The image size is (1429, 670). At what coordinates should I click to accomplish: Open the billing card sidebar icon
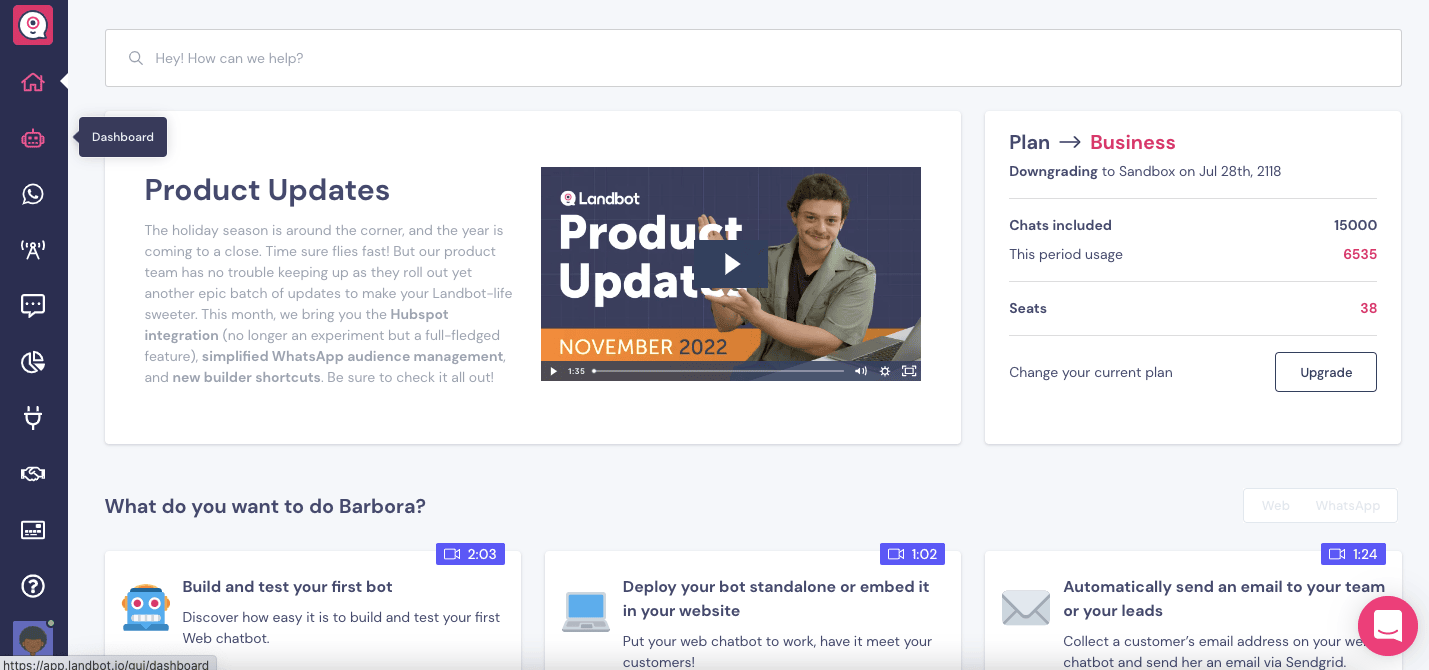pos(33,530)
